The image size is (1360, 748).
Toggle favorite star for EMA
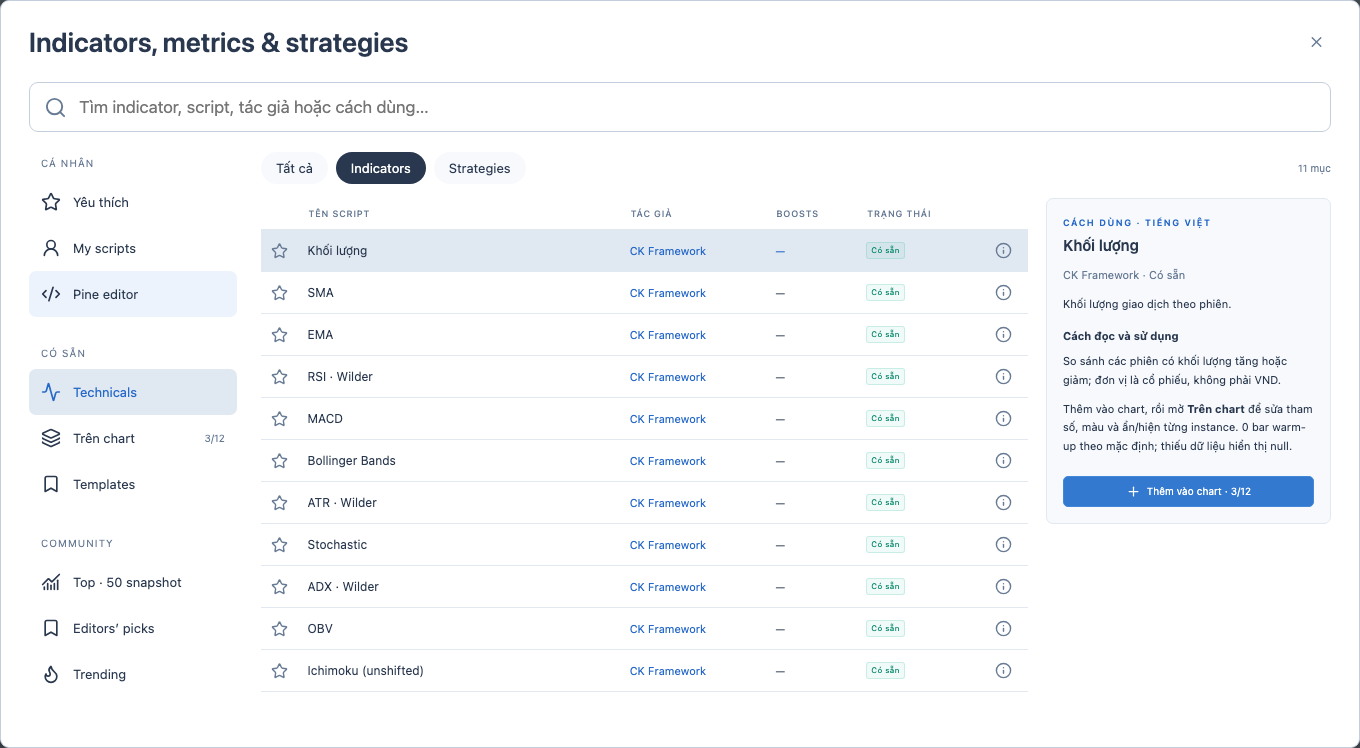tap(280, 335)
